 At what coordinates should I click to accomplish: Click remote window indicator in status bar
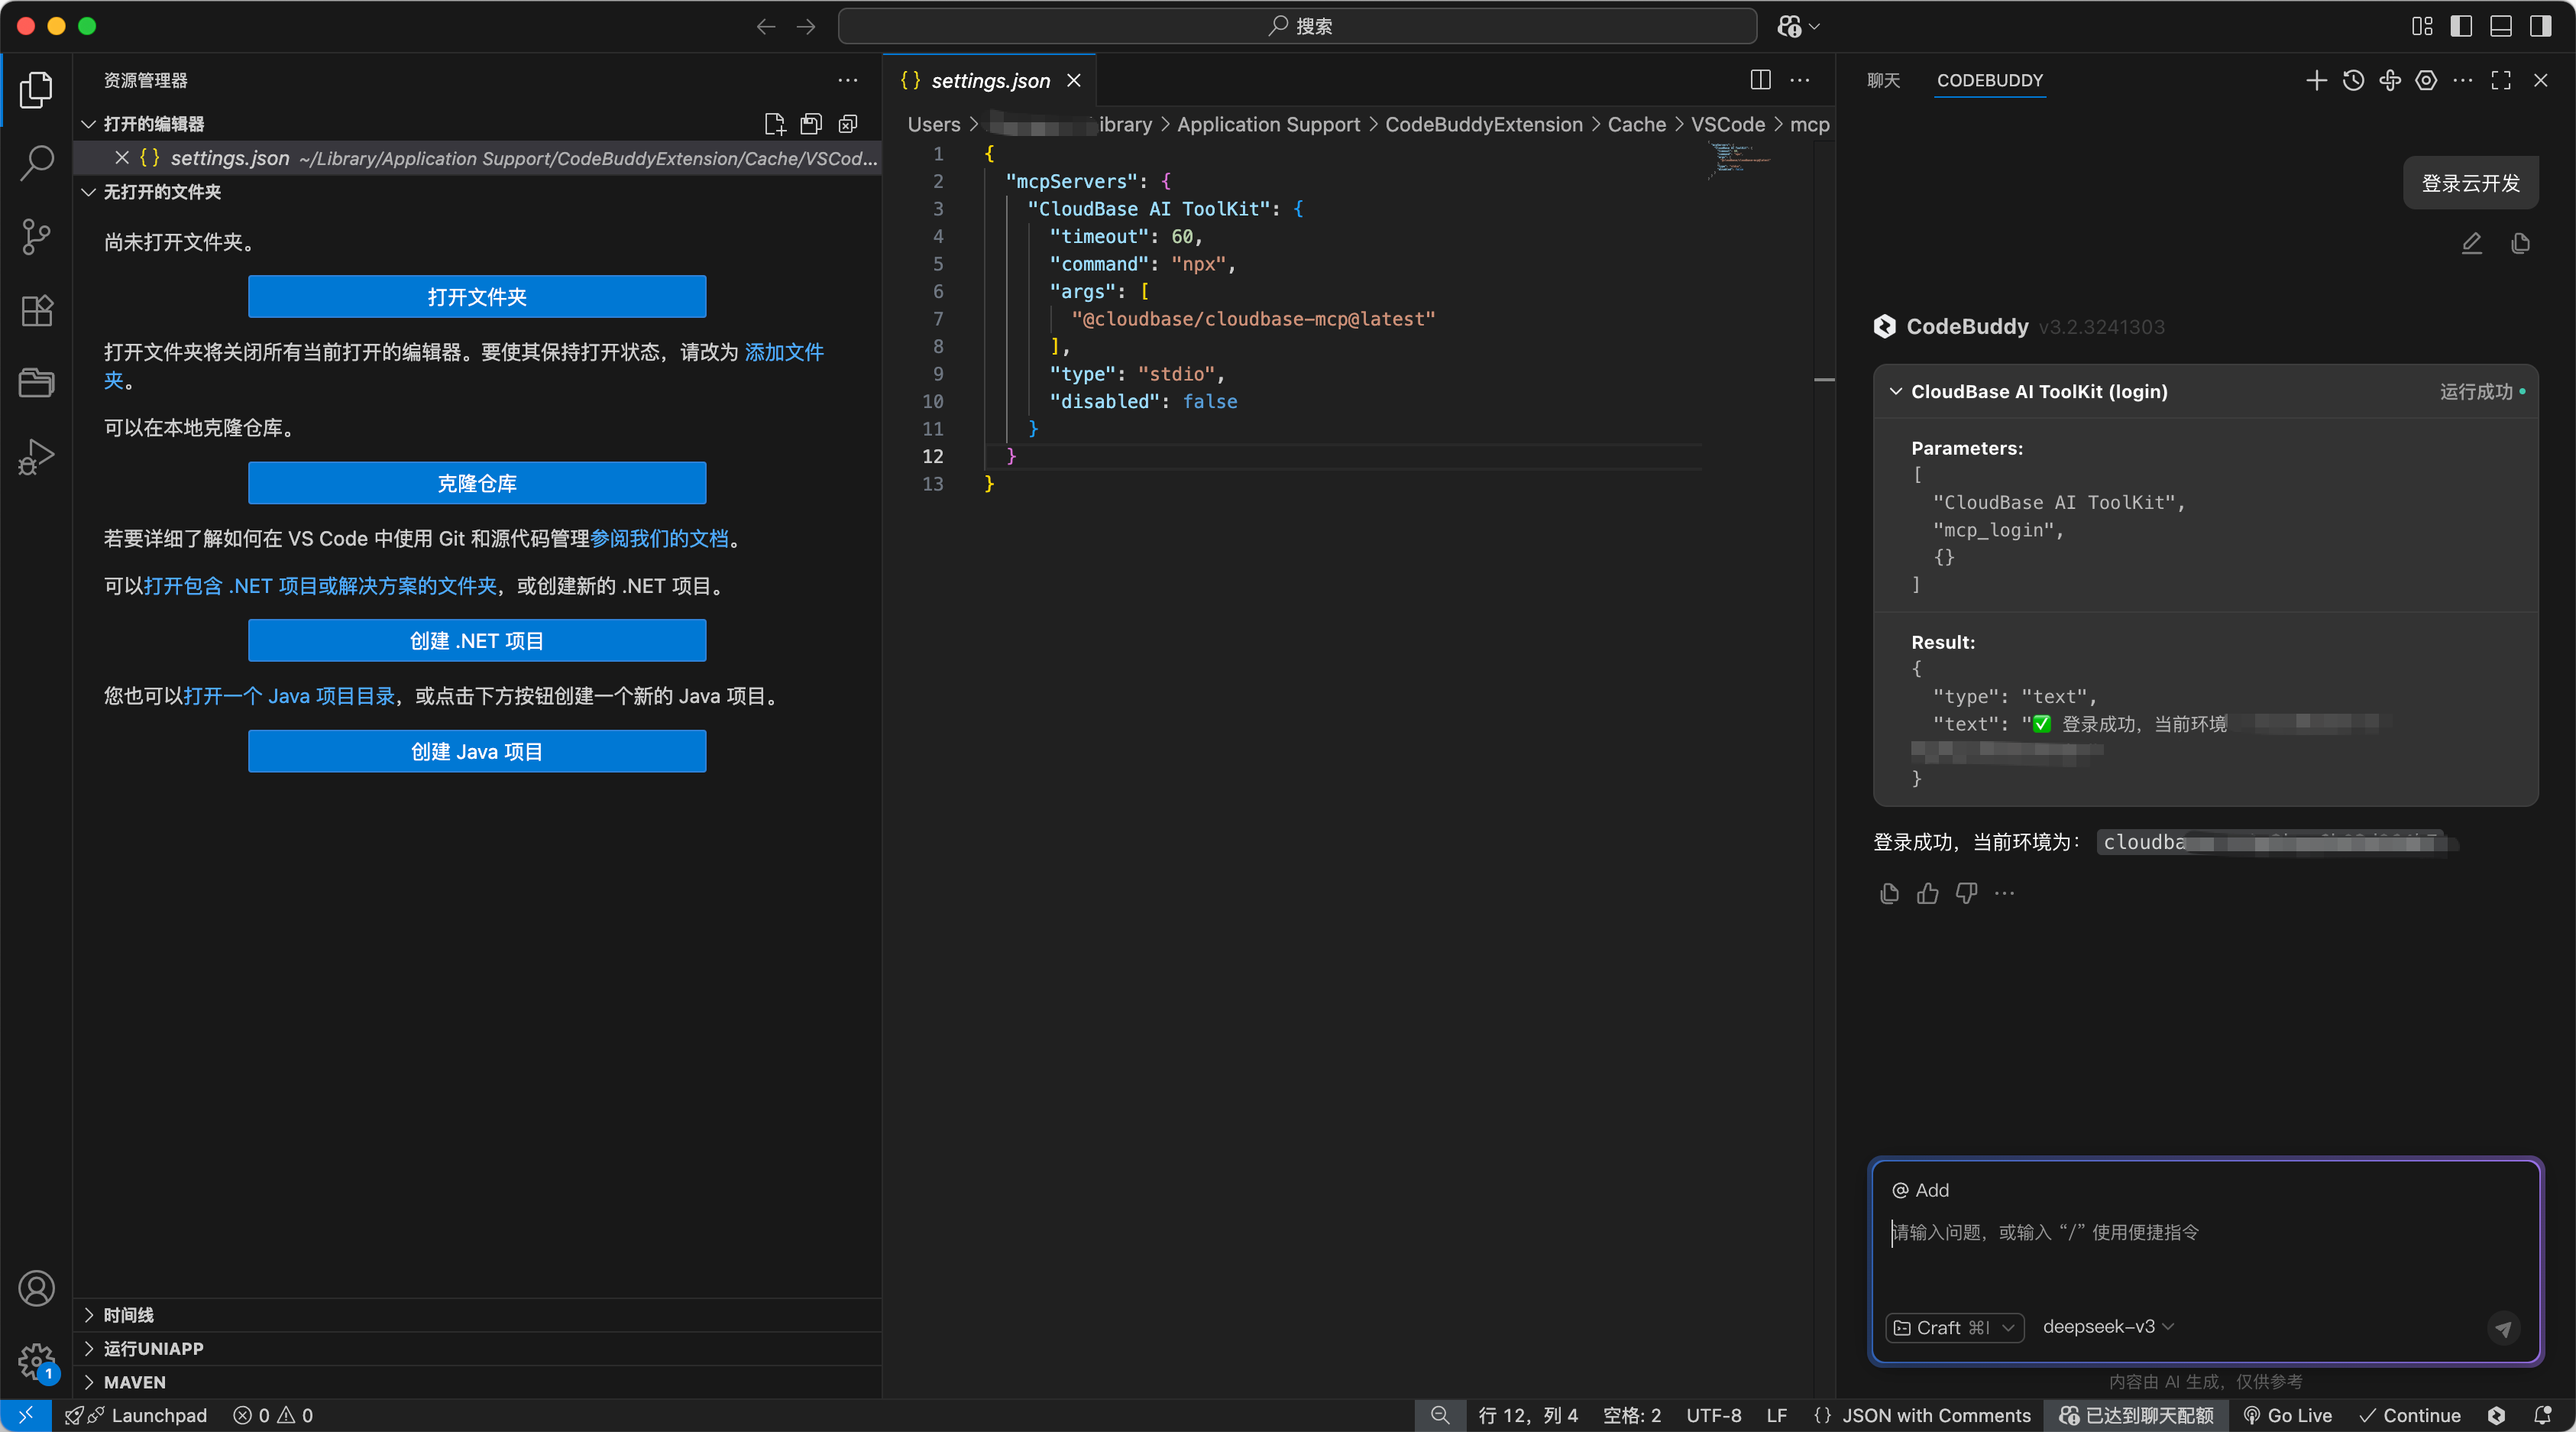[26, 1415]
